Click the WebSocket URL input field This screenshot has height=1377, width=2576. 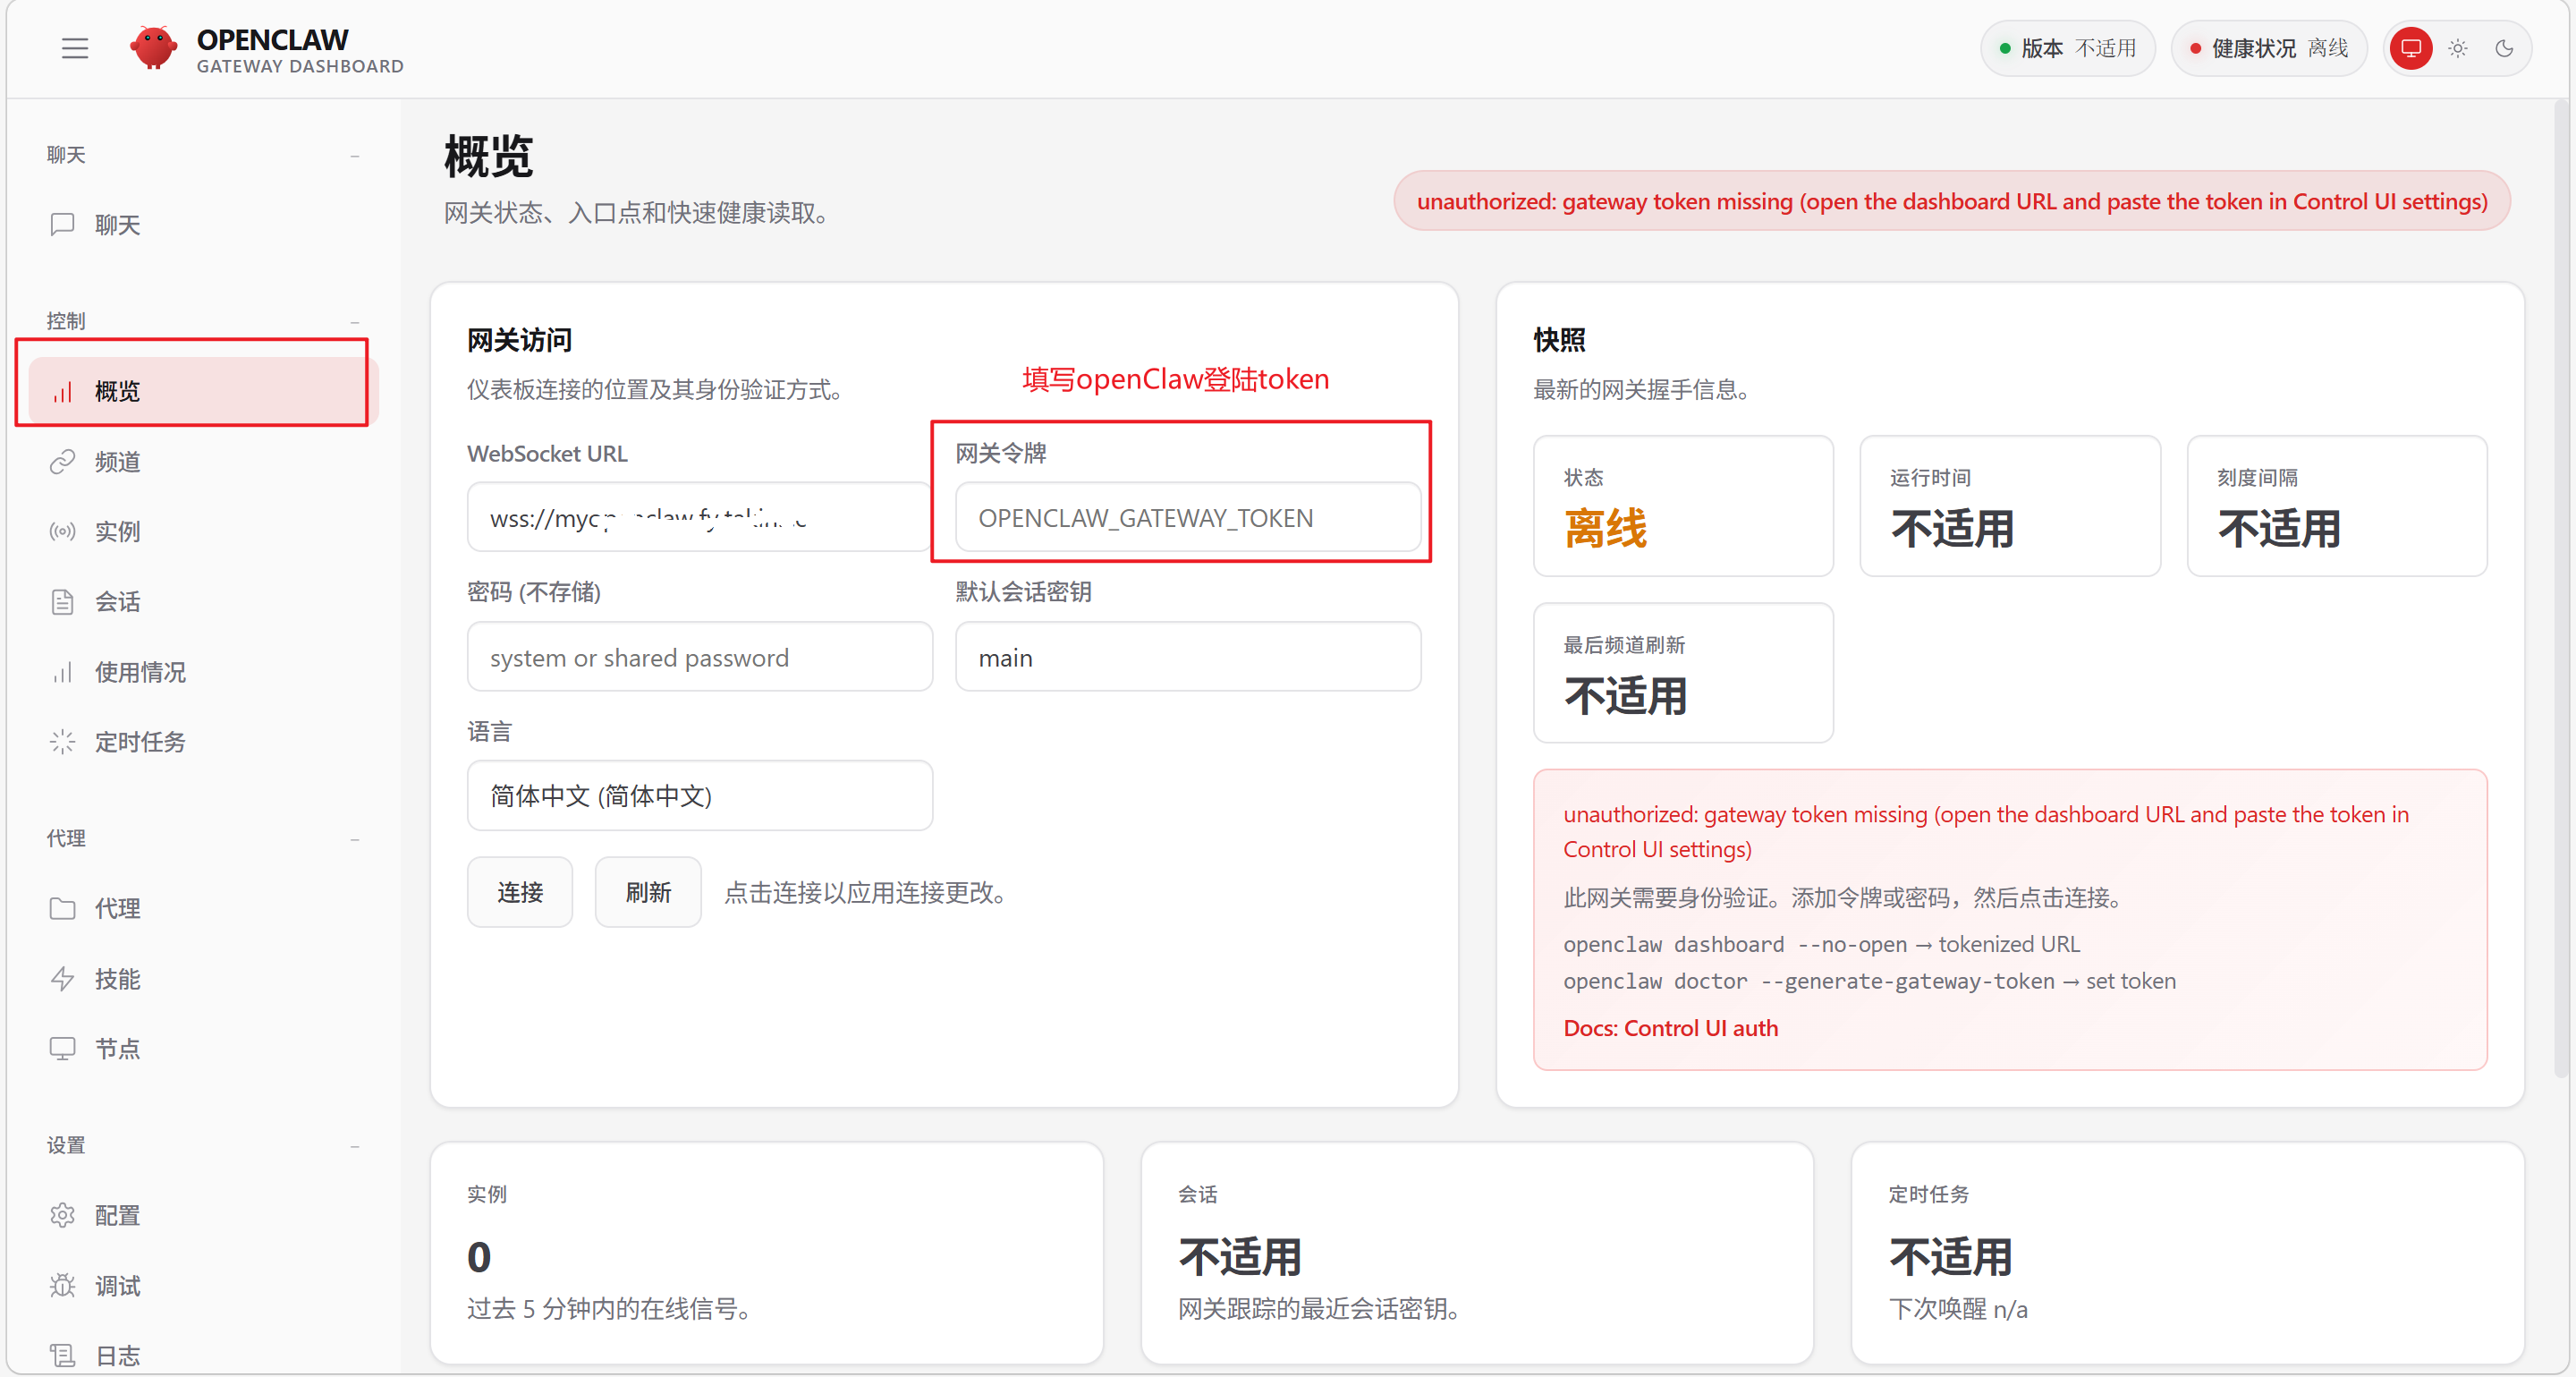point(698,517)
